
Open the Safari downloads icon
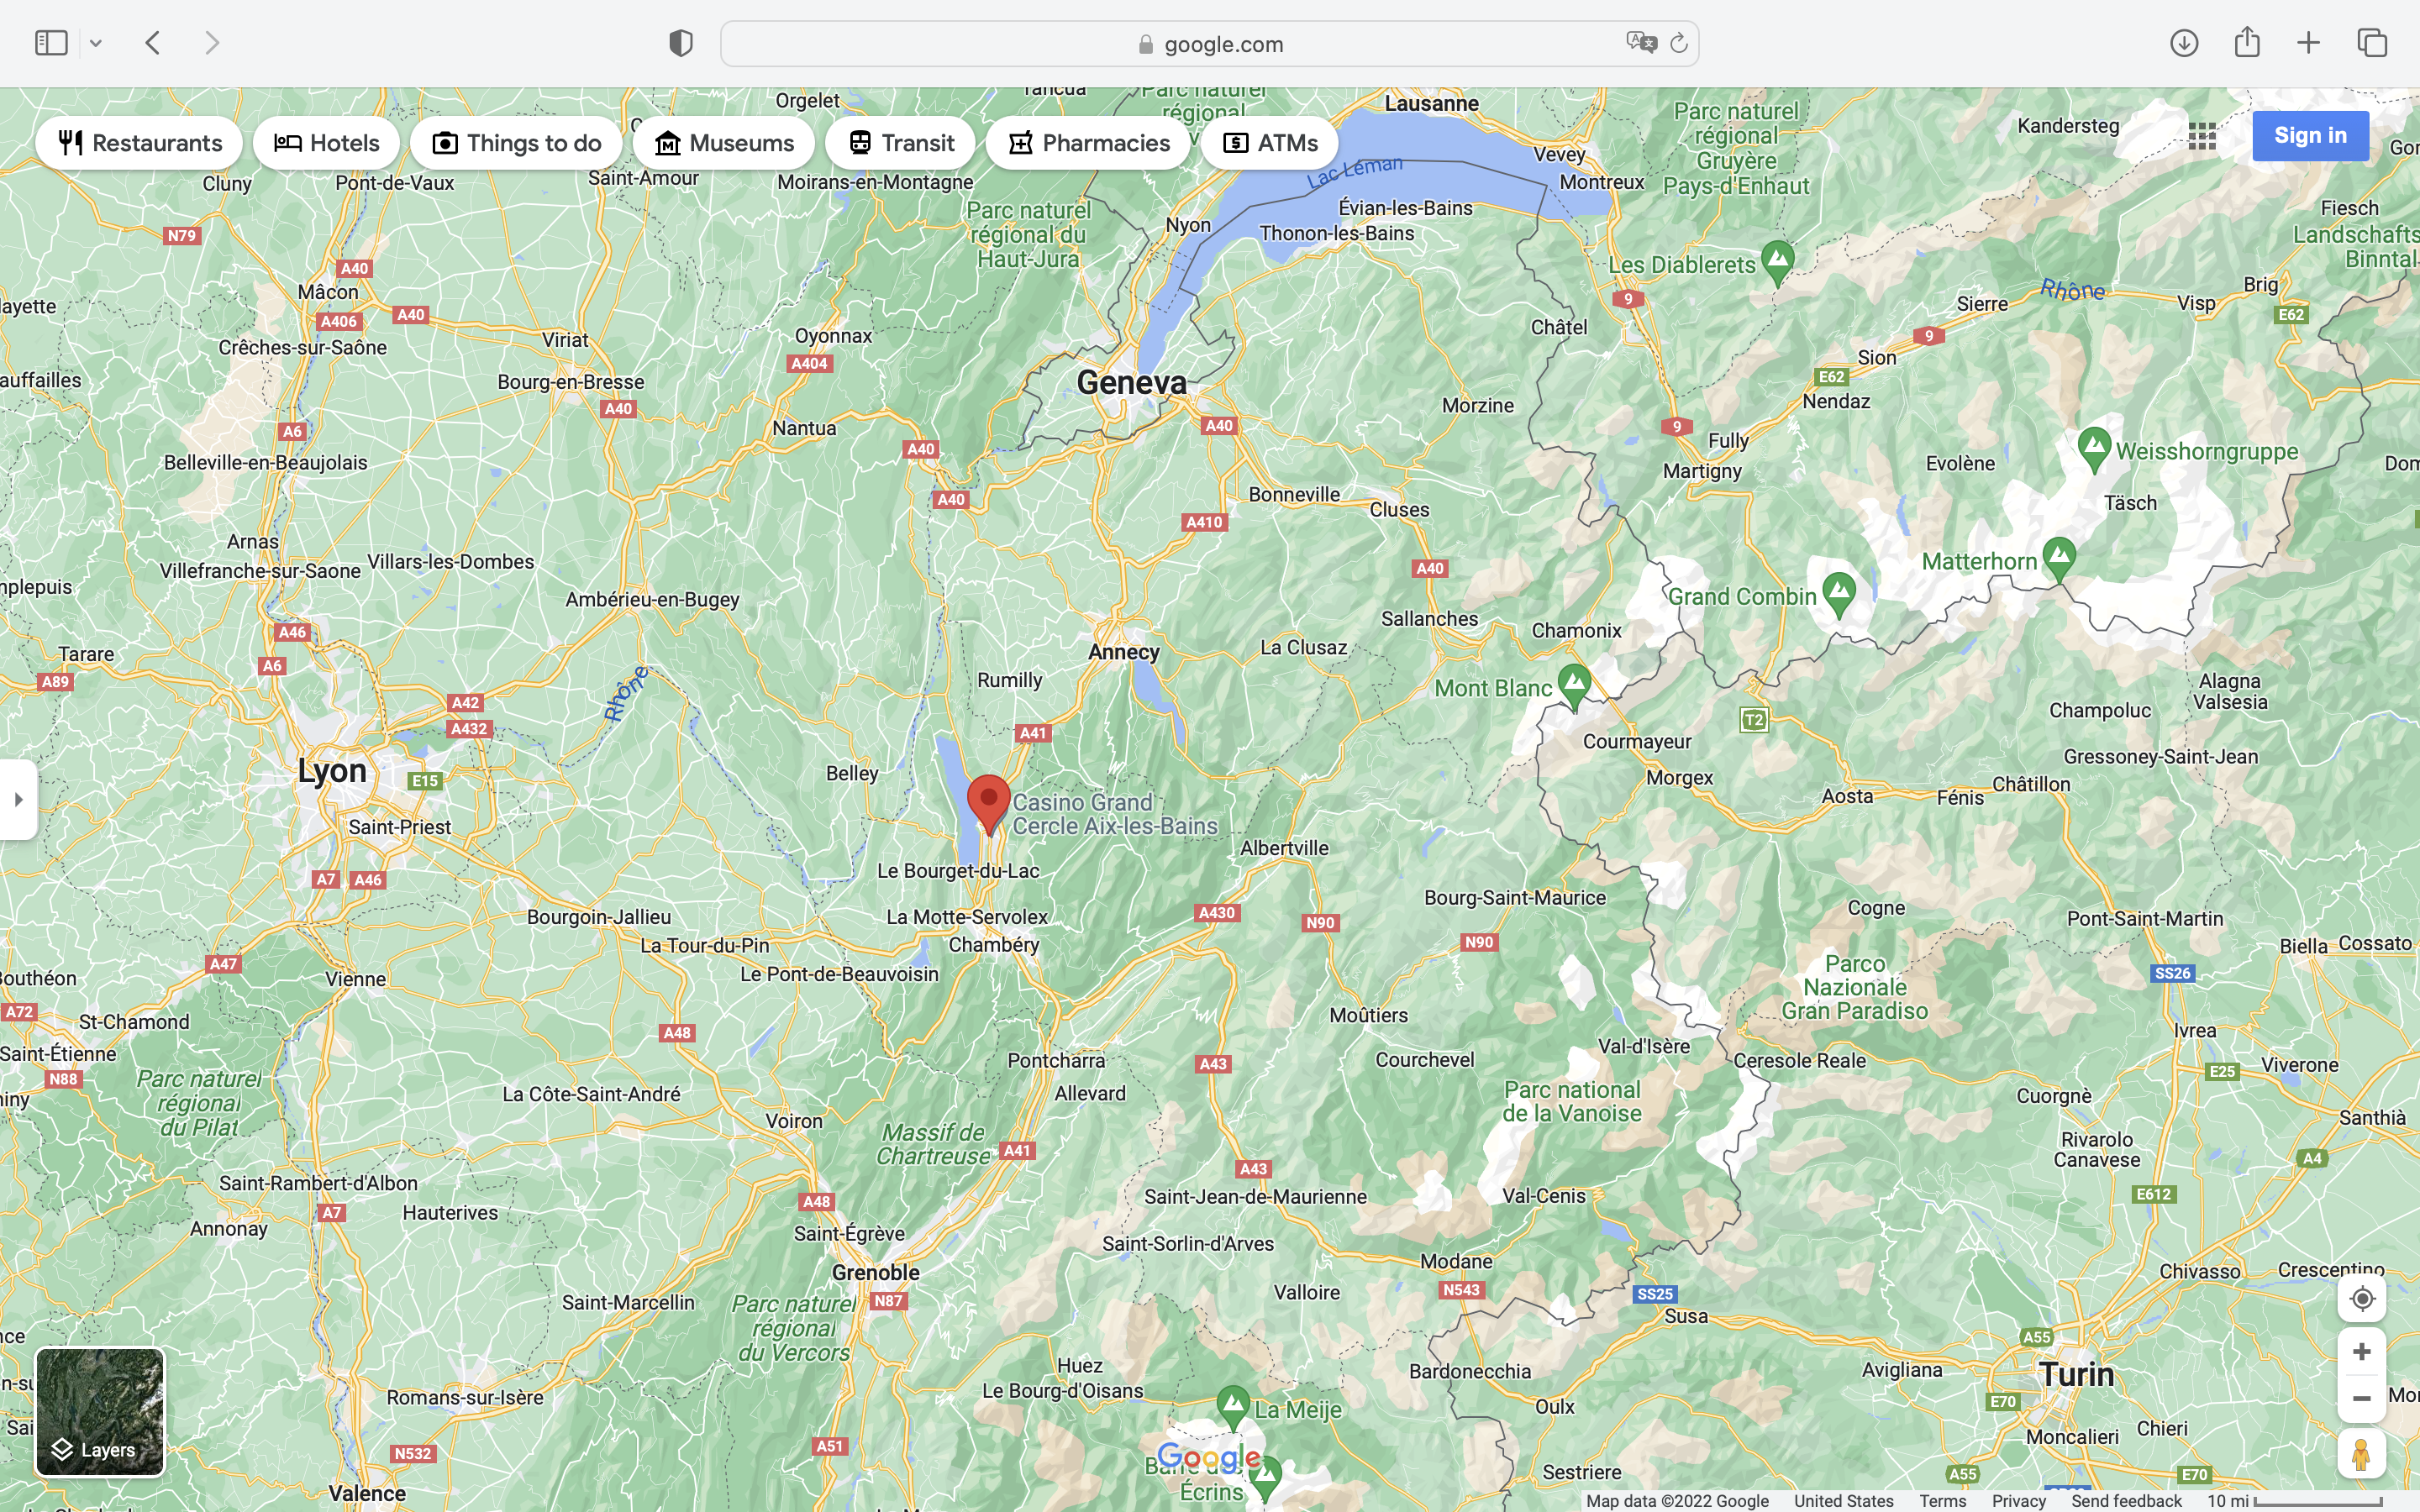[x=2184, y=43]
